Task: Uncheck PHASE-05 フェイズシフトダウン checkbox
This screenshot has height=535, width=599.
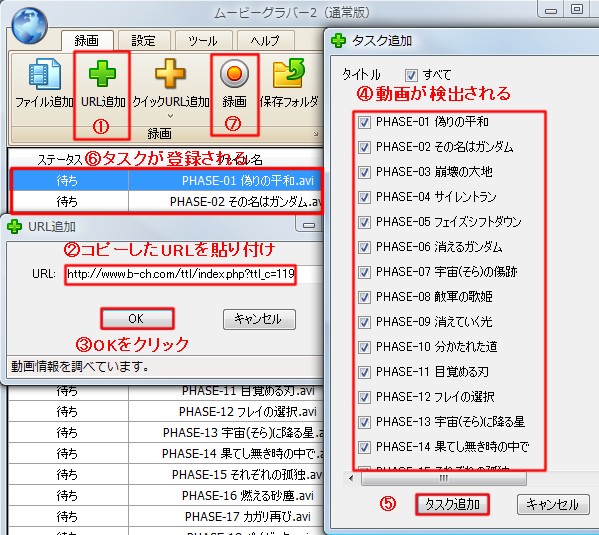Action: point(364,222)
